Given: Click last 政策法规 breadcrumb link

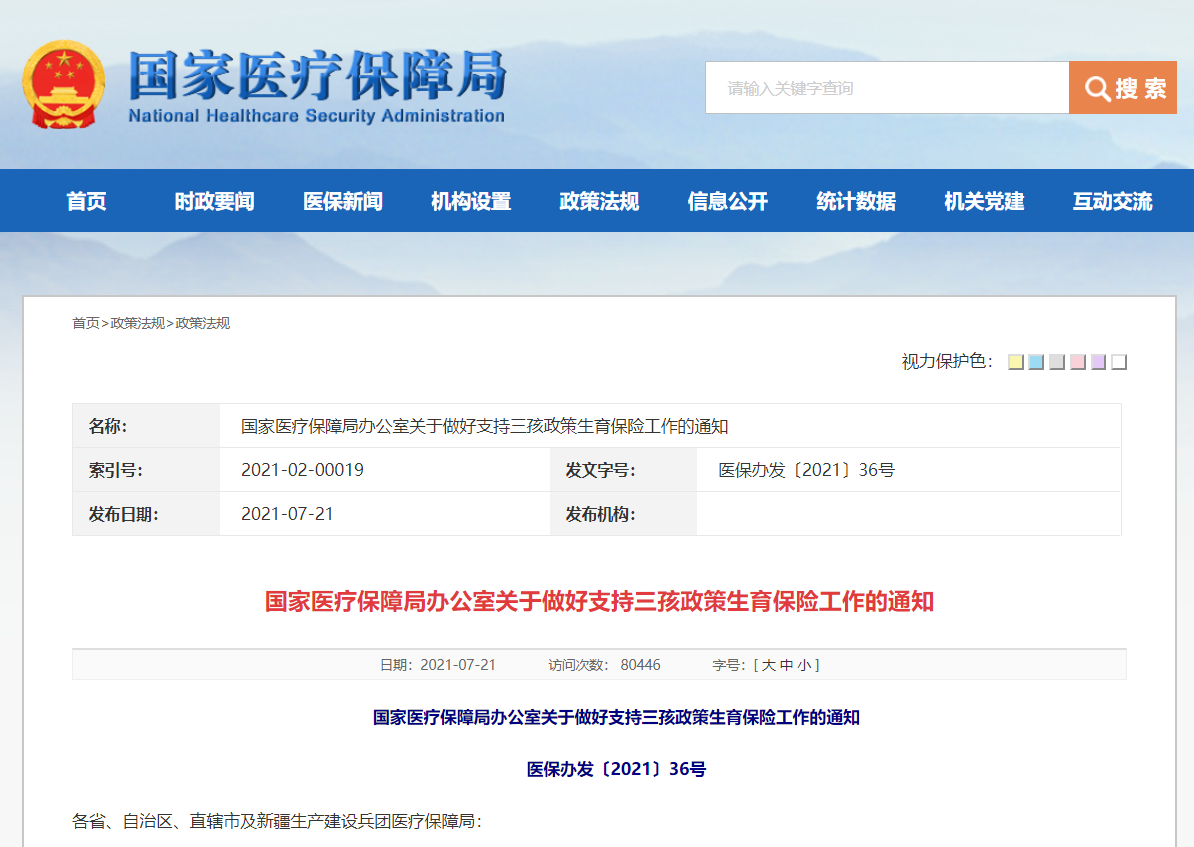Looking at the screenshot, I should (203, 323).
